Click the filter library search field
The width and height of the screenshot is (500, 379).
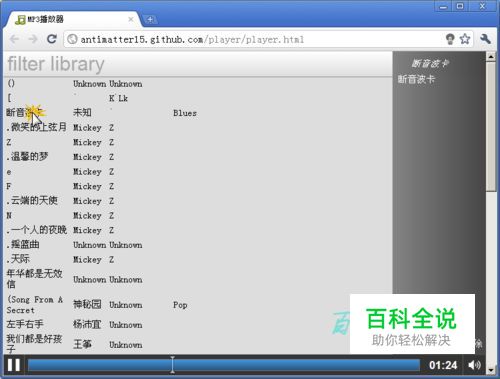click(x=199, y=64)
